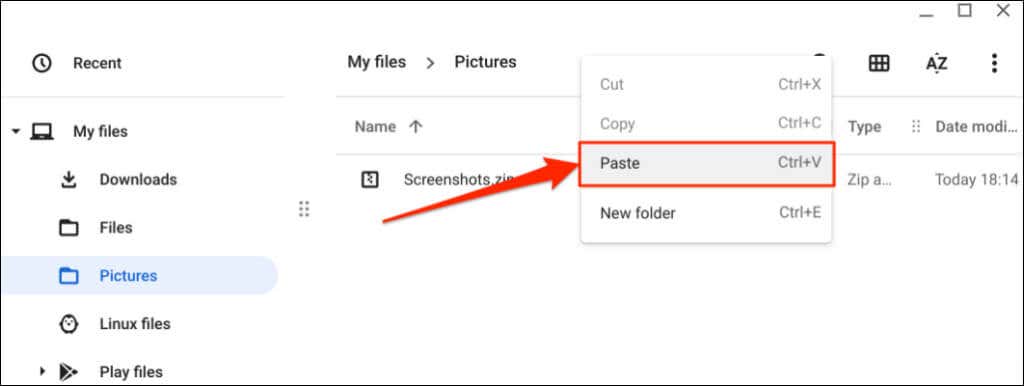Click the Play files icon

pyautogui.click(x=69, y=372)
